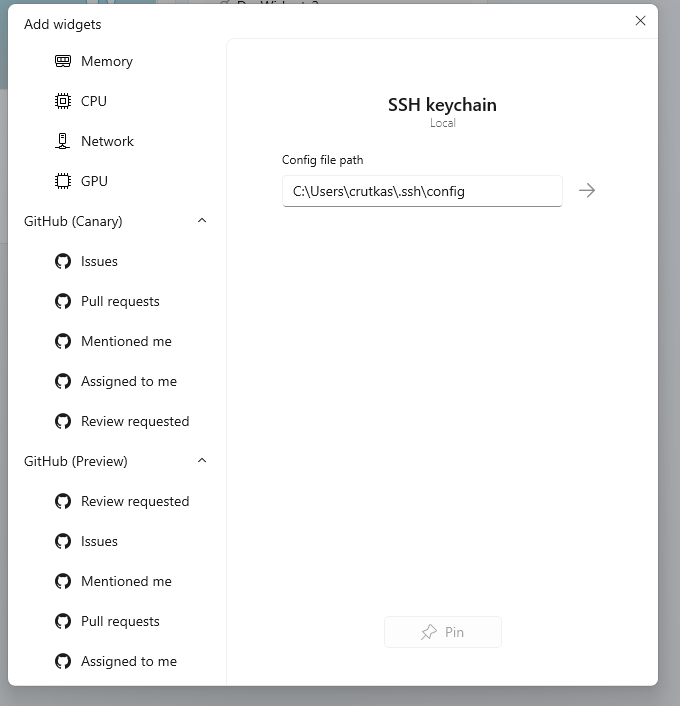Viewport: 680px width, 706px height.
Task: Click the Network widget icon
Action: (63, 141)
